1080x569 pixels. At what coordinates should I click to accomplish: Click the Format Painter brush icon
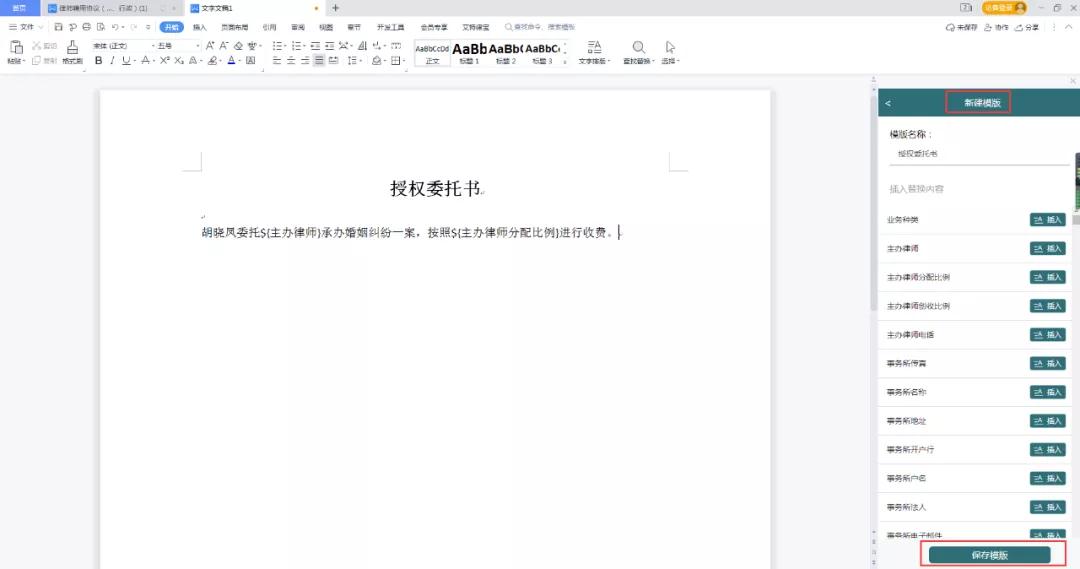(72, 48)
